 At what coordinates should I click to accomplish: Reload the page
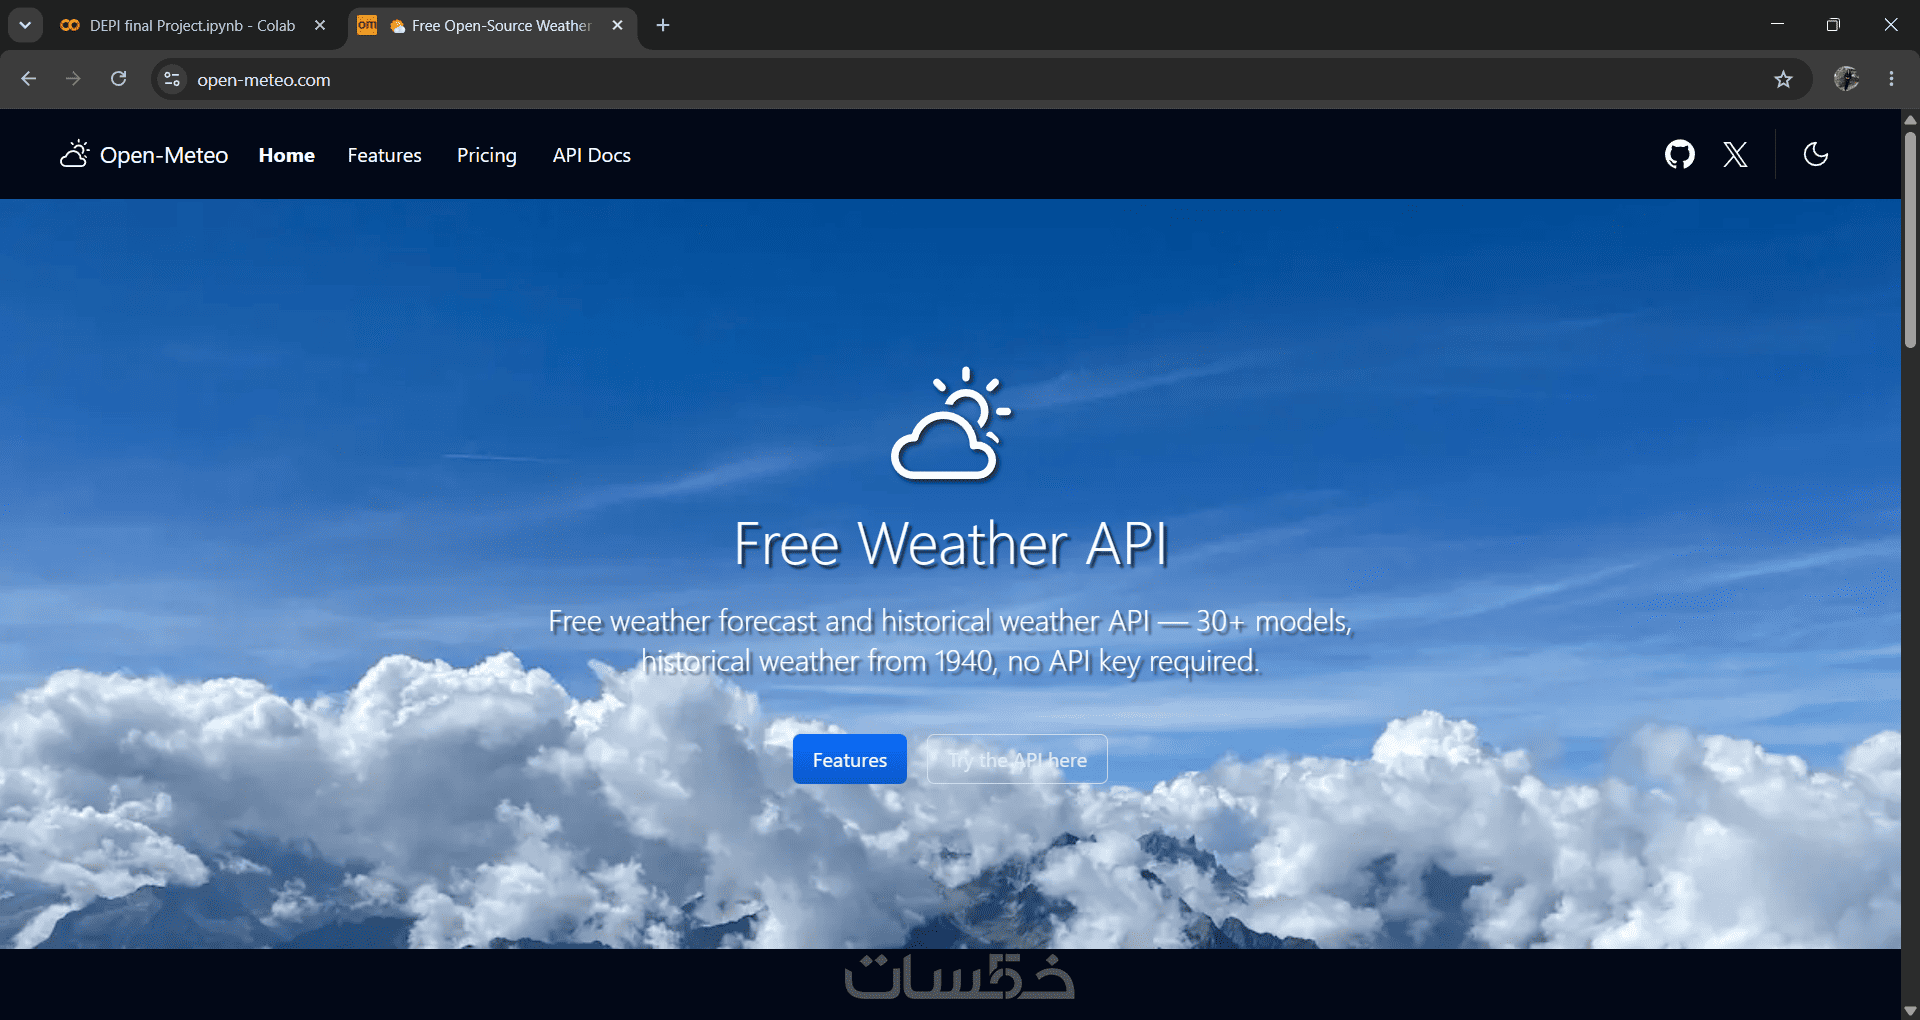118,79
